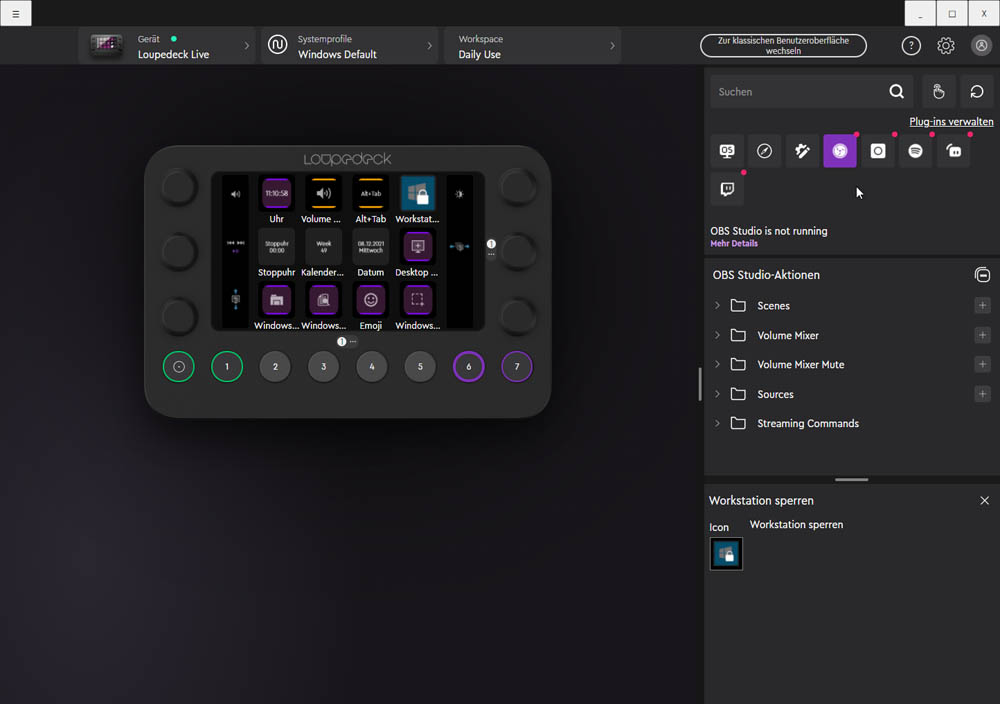
Task: Select the Stoppuhr tile
Action: point(277,246)
